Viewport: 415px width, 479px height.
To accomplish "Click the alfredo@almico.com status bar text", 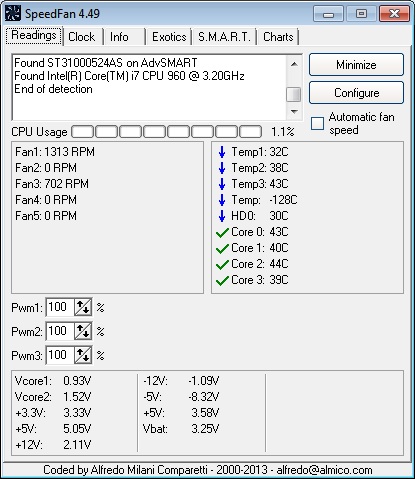I will pyautogui.click(x=324, y=470).
